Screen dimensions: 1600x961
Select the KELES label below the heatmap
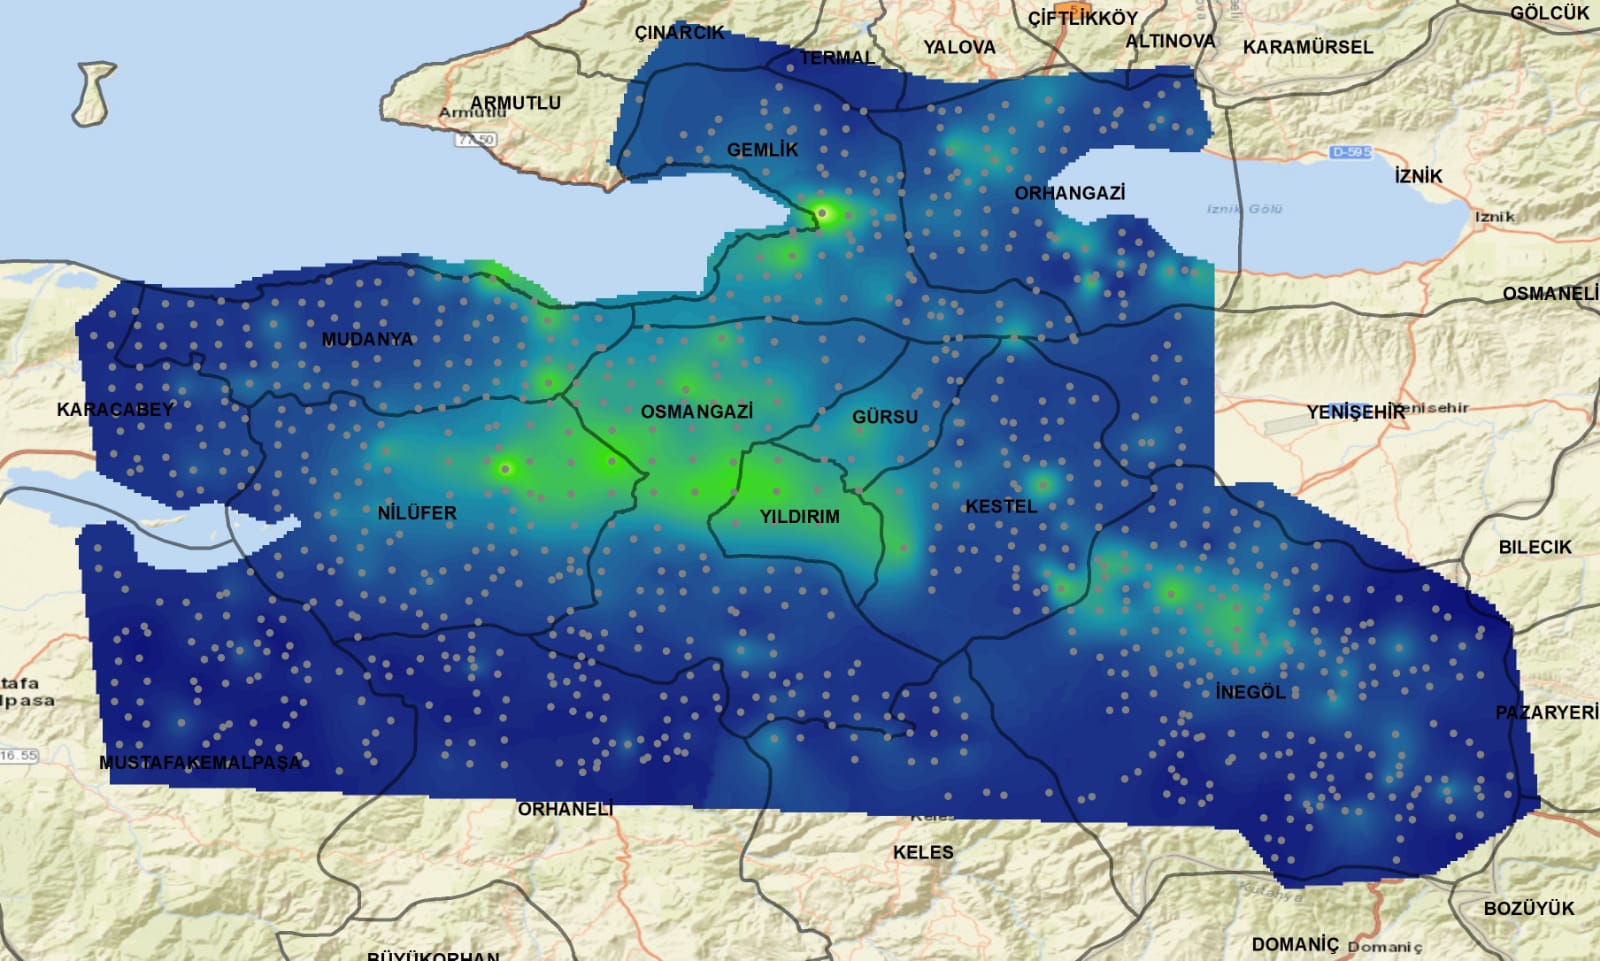pos(923,852)
